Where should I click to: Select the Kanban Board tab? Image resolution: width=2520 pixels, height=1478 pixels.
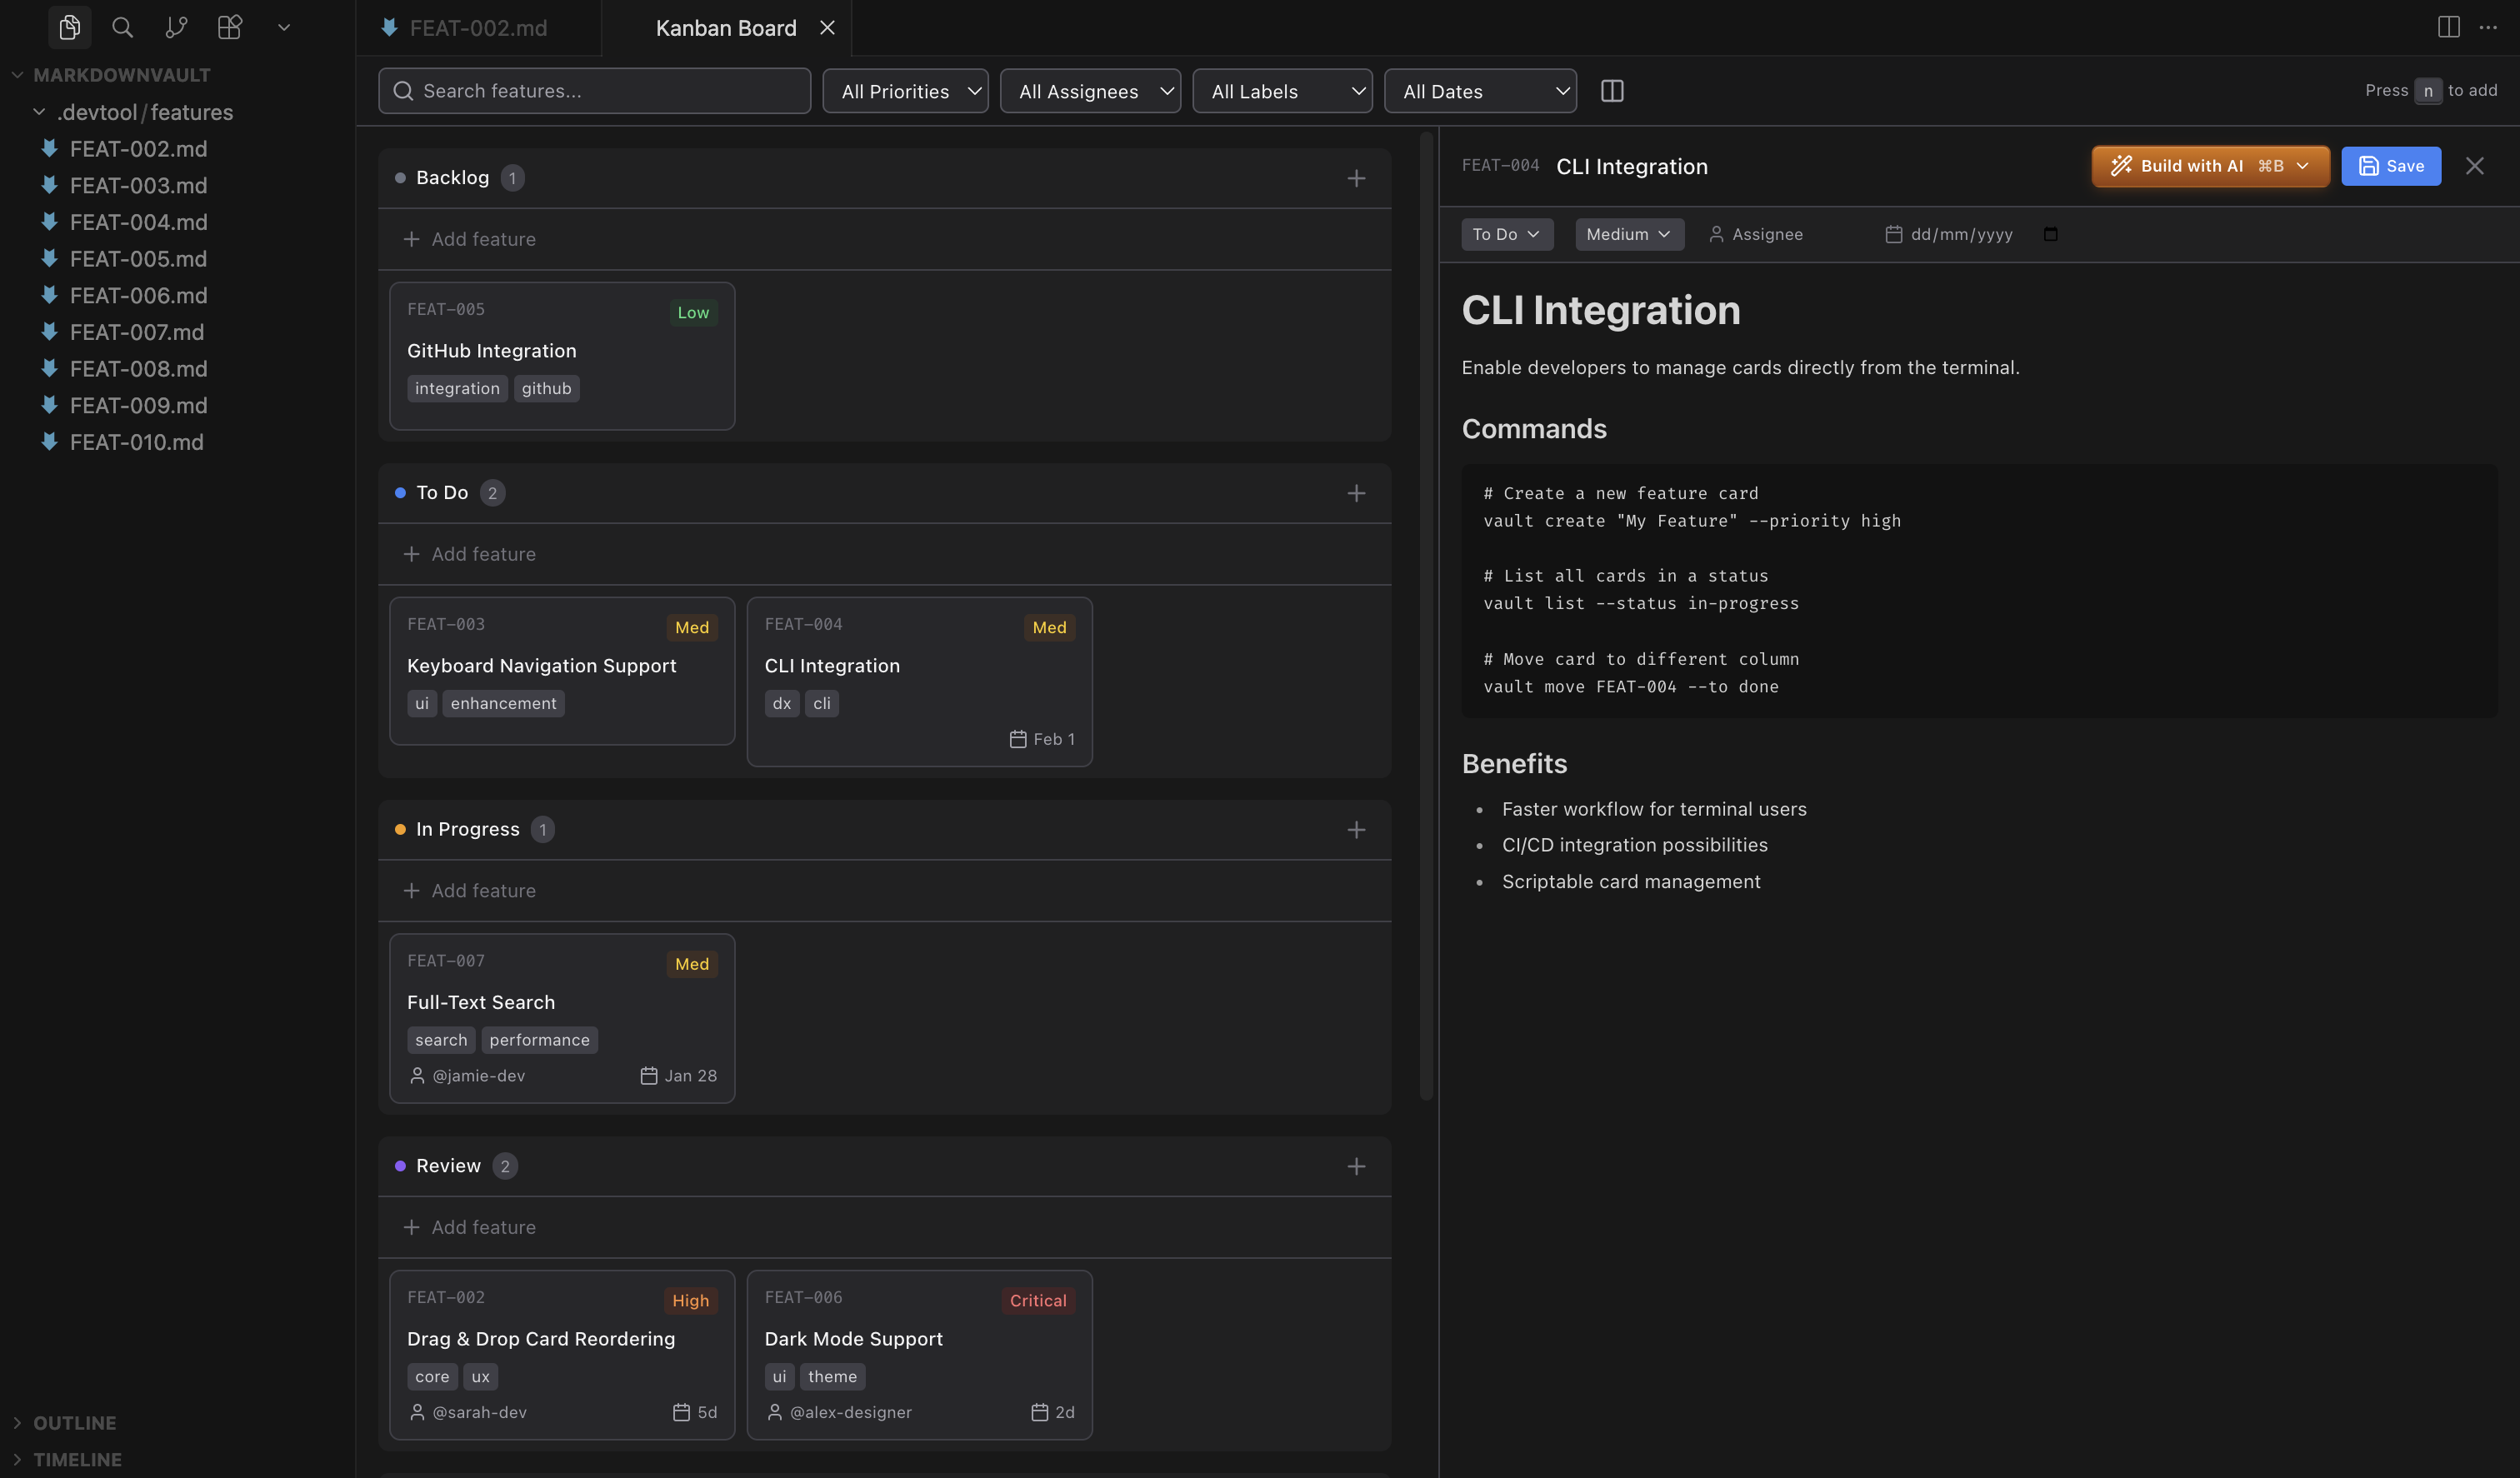pyautogui.click(x=725, y=28)
